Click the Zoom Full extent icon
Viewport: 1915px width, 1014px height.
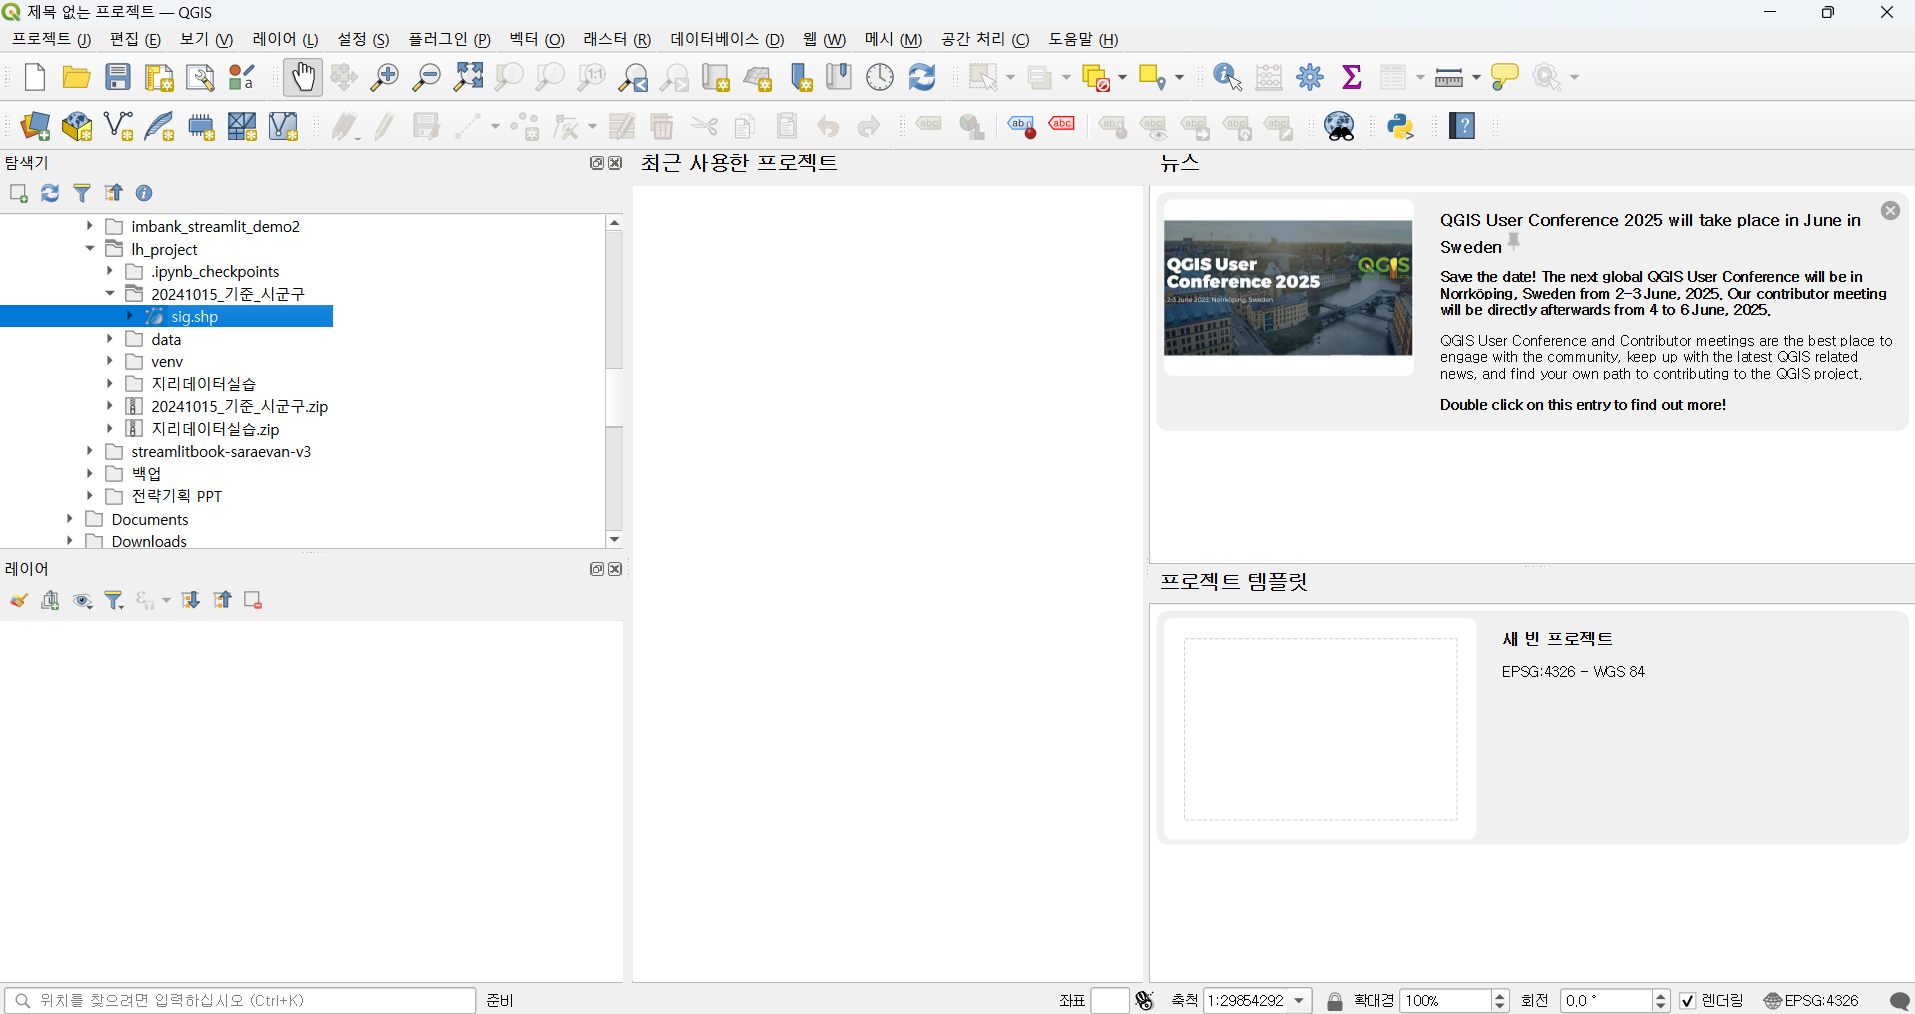coord(468,77)
